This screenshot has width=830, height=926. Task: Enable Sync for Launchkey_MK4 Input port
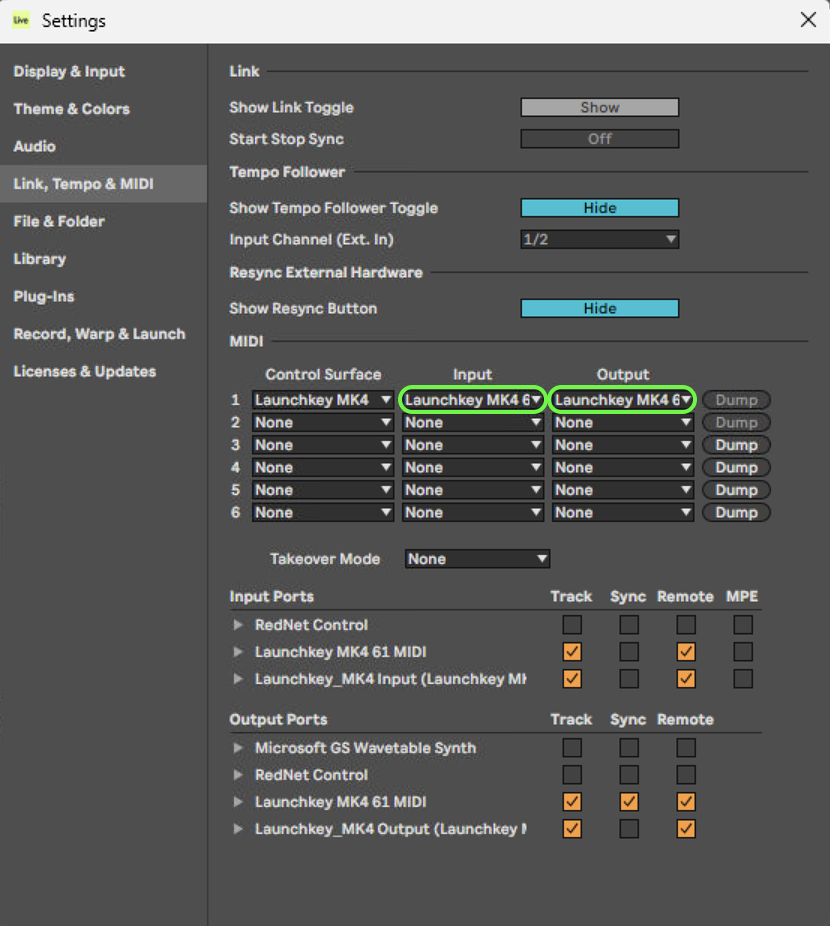click(x=629, y=679)
